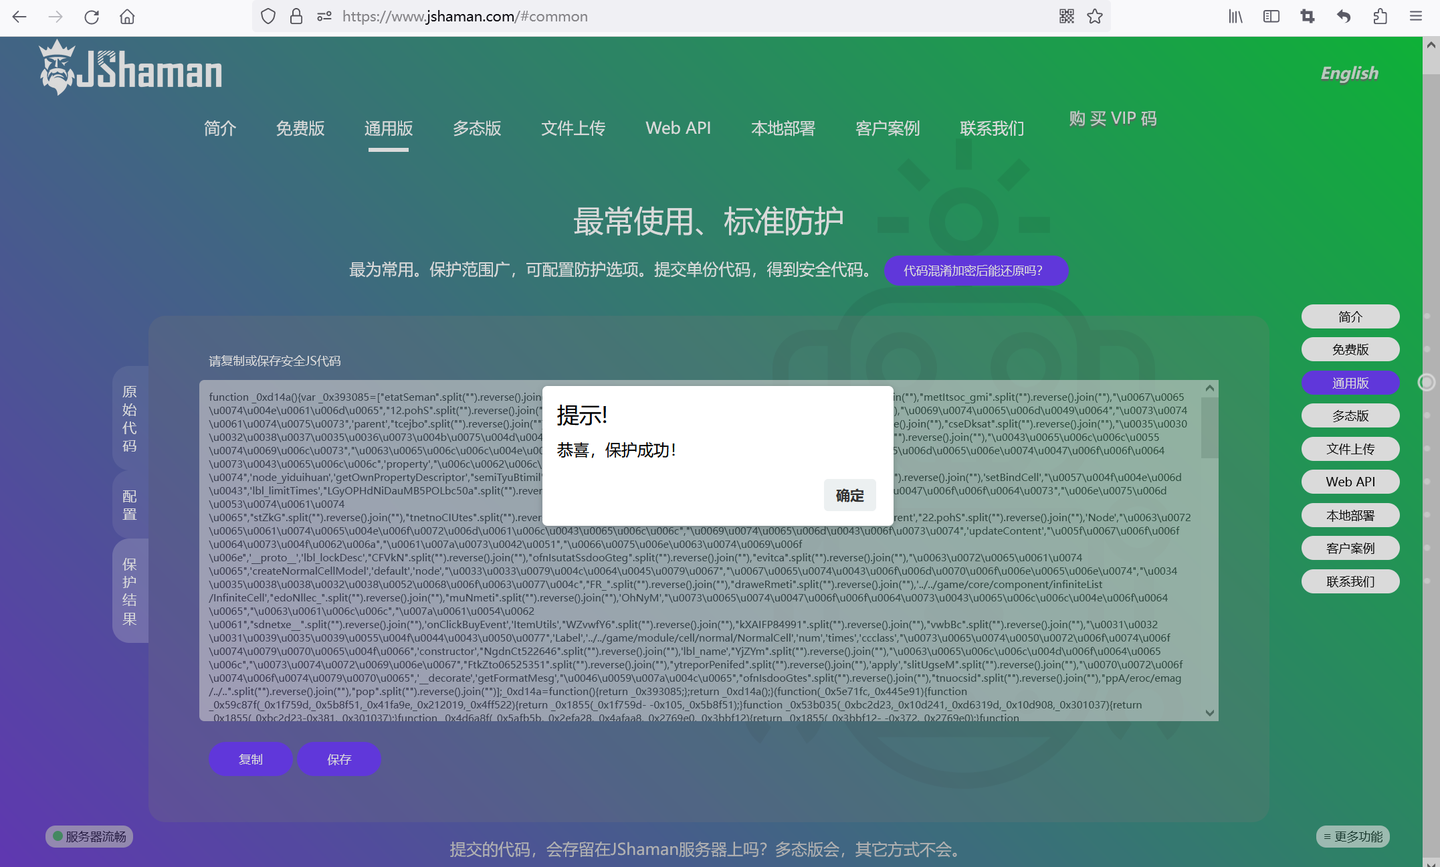Confirm the dialog with 确定 button
The image size is (1440, 867).
coord(850,495)
